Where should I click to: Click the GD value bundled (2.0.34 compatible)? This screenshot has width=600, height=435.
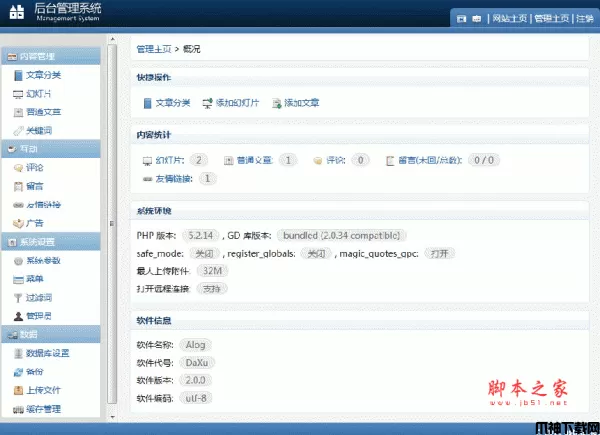(x=341, y=236)
